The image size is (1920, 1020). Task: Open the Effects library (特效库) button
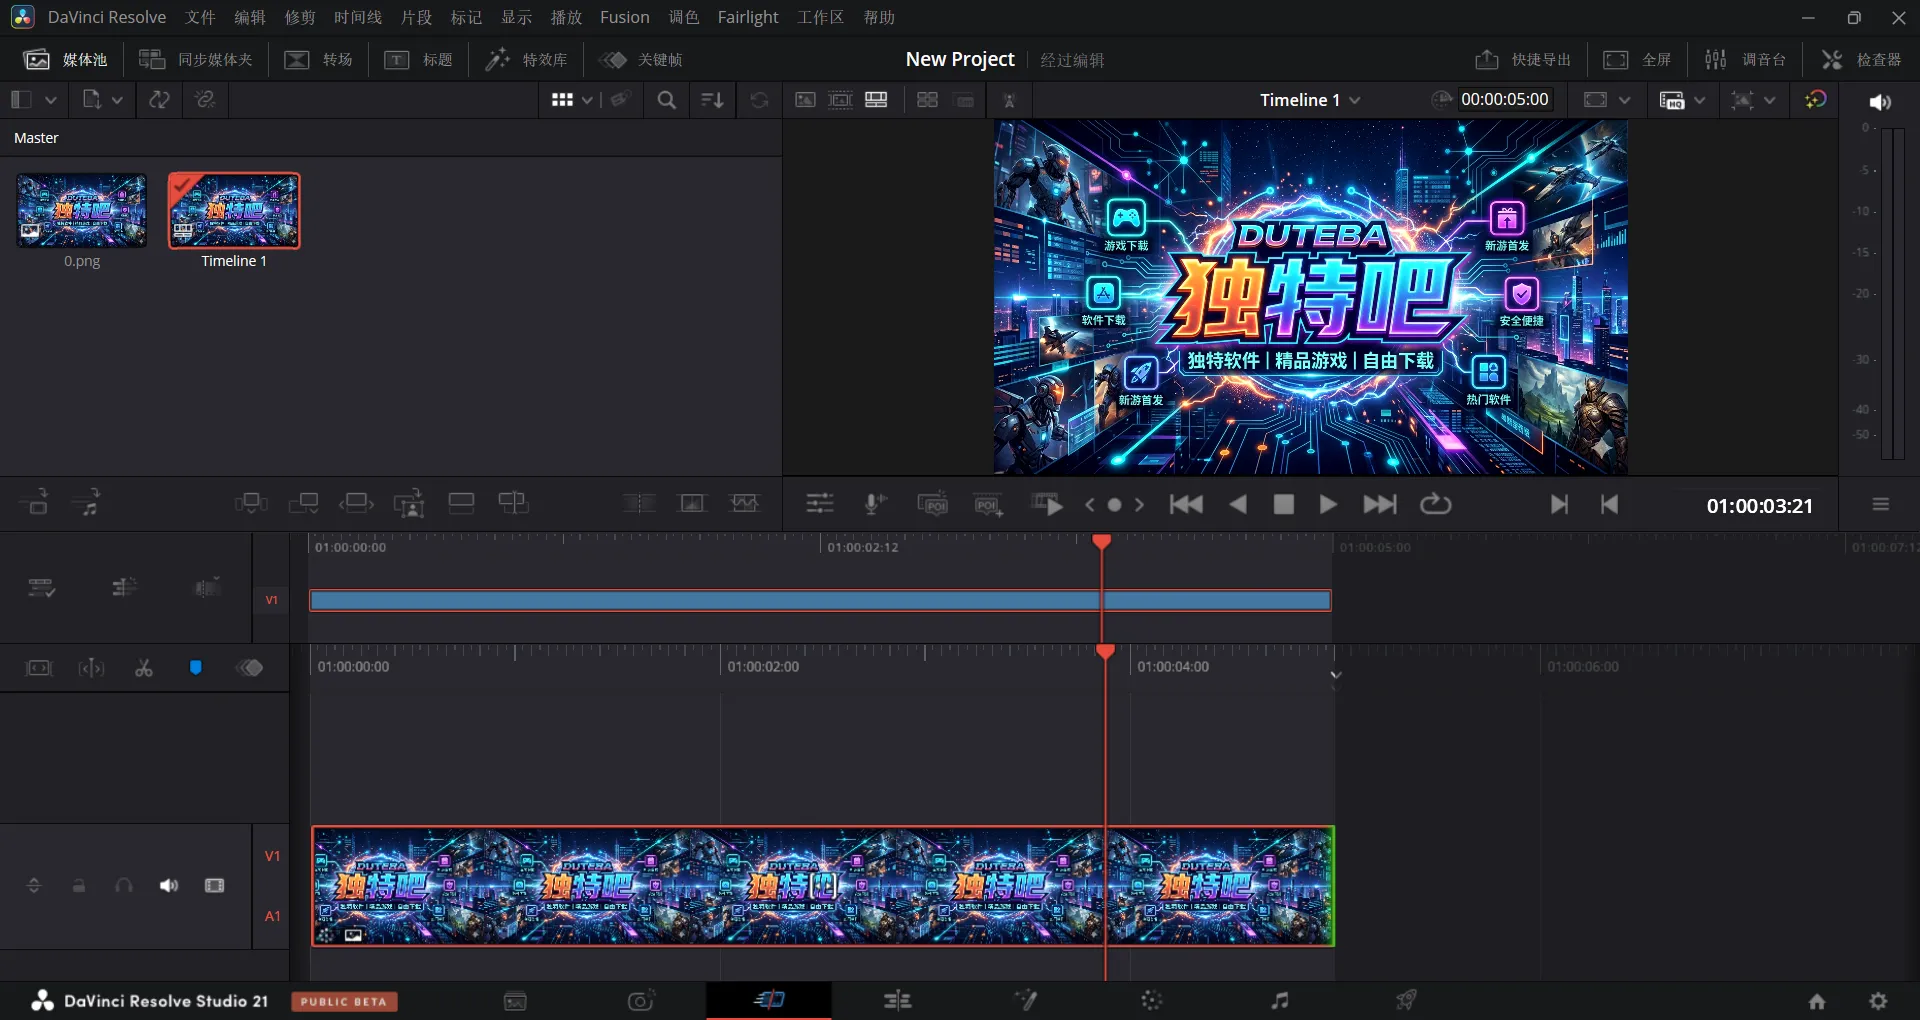coord(526,60)
